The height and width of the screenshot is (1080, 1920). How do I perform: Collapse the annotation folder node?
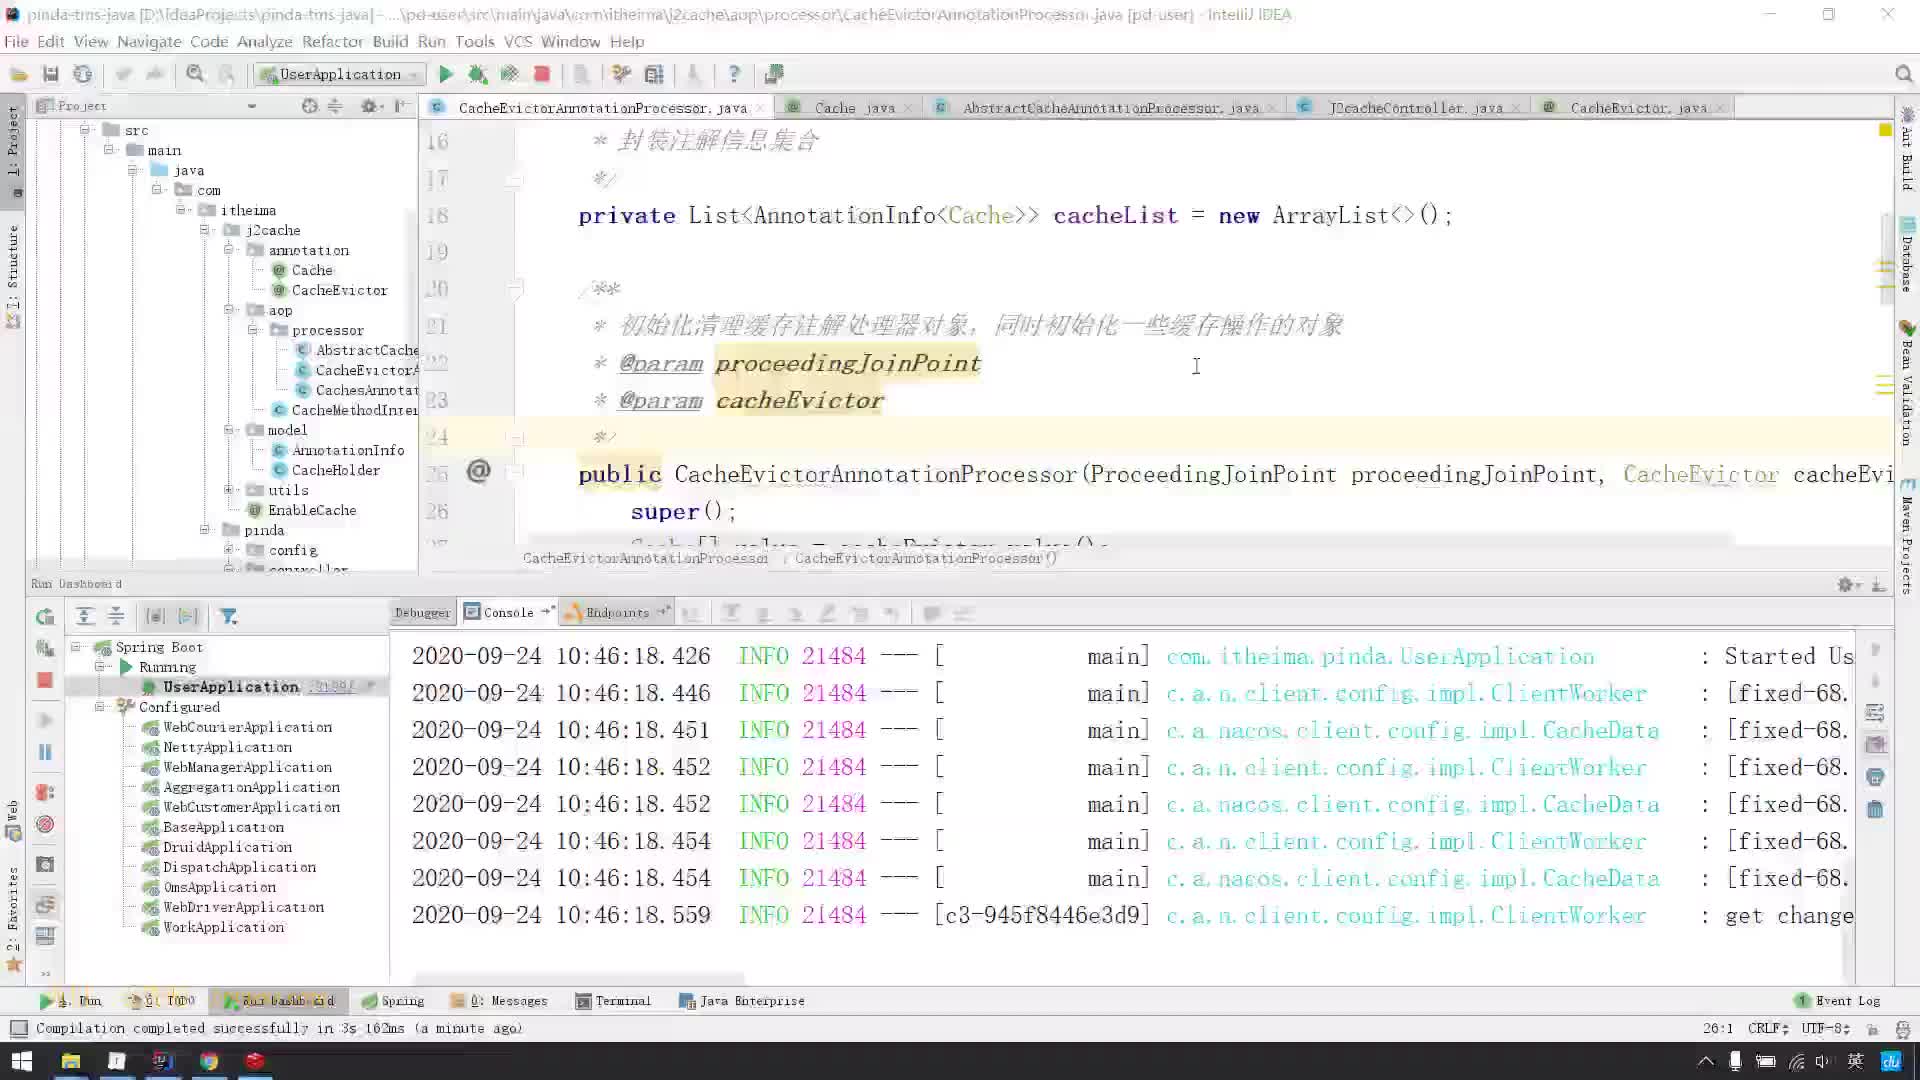point(228,250)
